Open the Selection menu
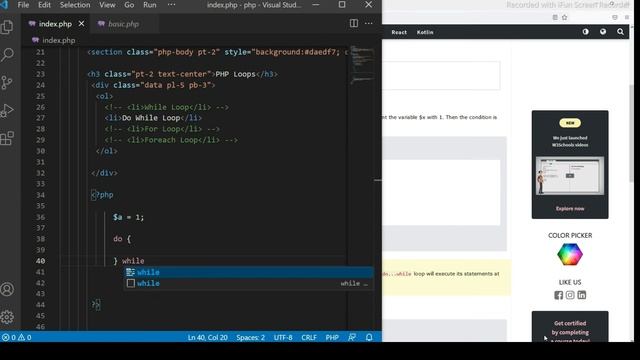This screenshot has width=640, height=360. pos(75,5)
